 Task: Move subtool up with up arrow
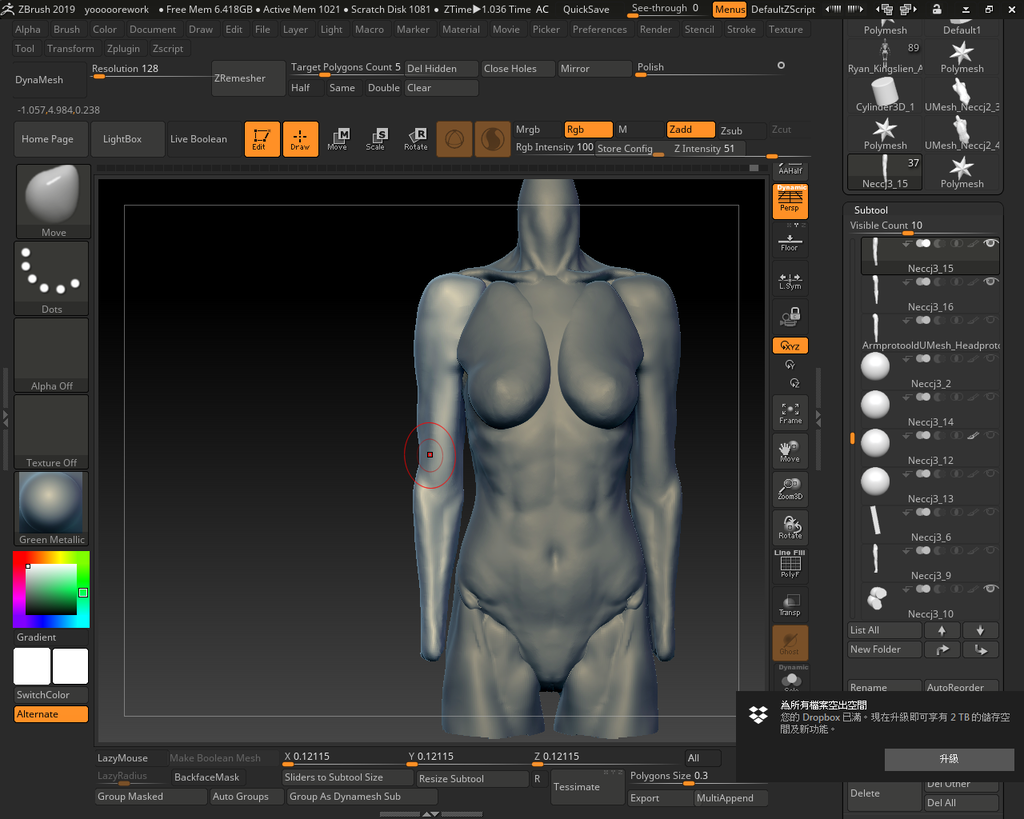pyautogui.click(x=942, y=630)
